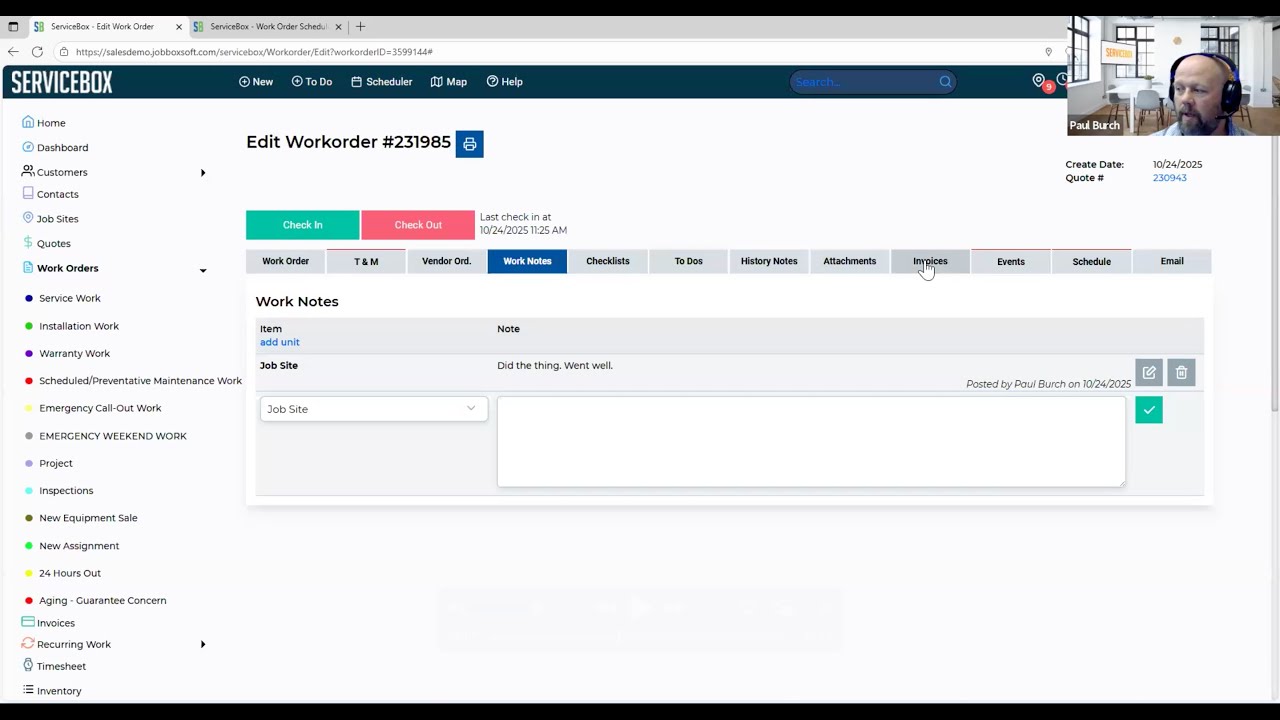Open Invoices in the sidebar
Screen dimensions: 1280x720
(55, 623)
